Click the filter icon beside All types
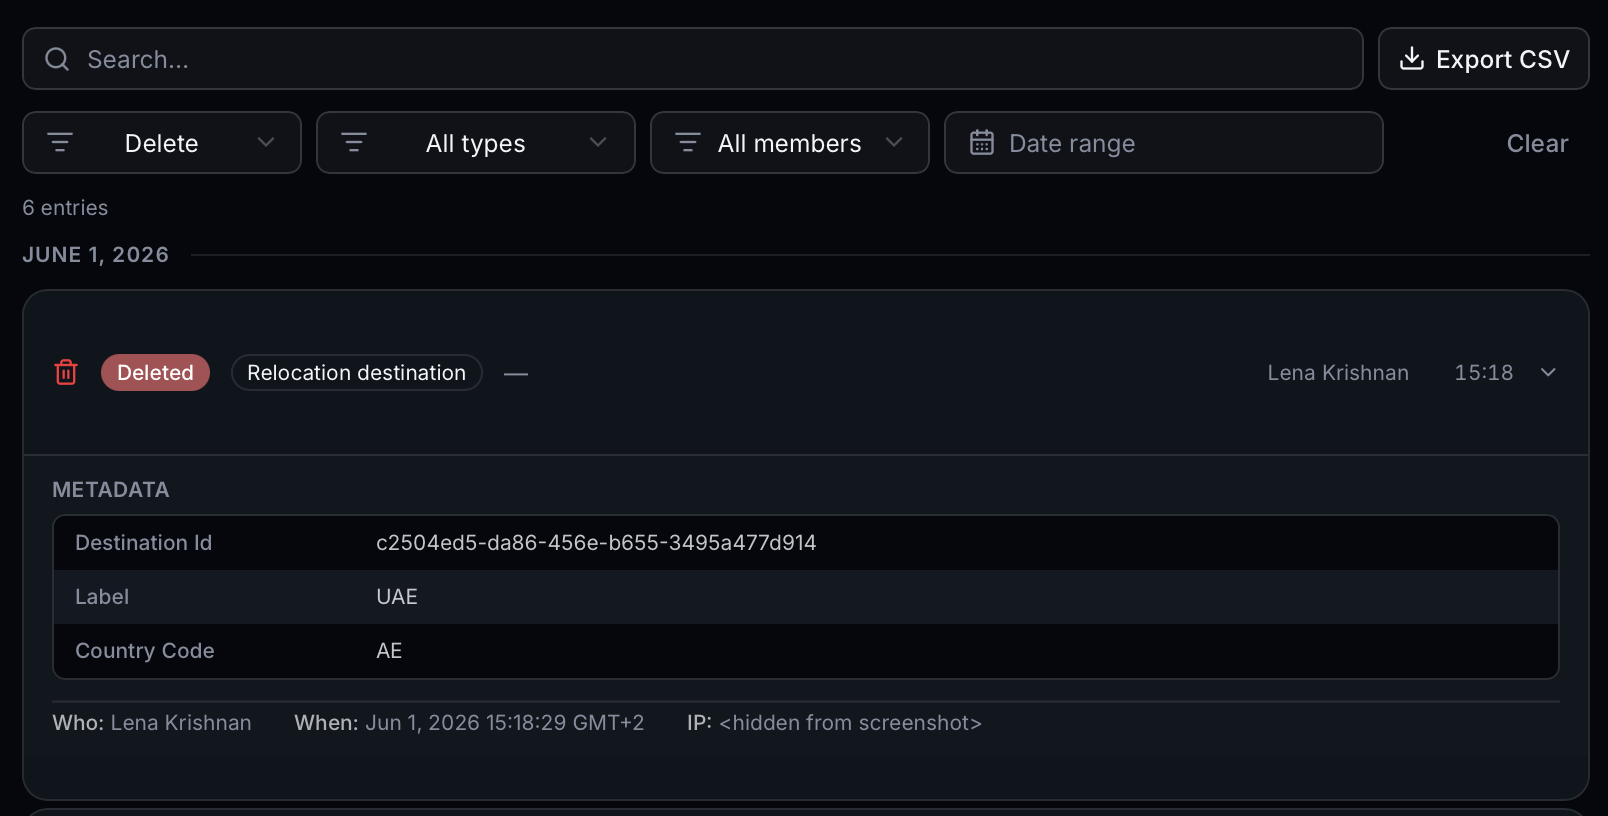The image size is (1608, 816). [x=354, y=143]
